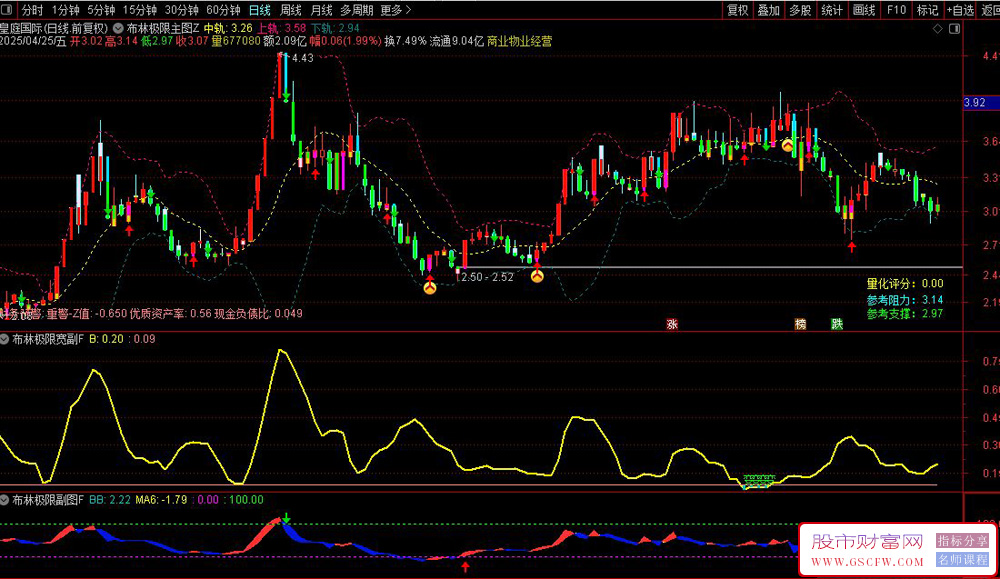Expand the 布林极限宽副F indicator dropdown

(x=4, y=339)
